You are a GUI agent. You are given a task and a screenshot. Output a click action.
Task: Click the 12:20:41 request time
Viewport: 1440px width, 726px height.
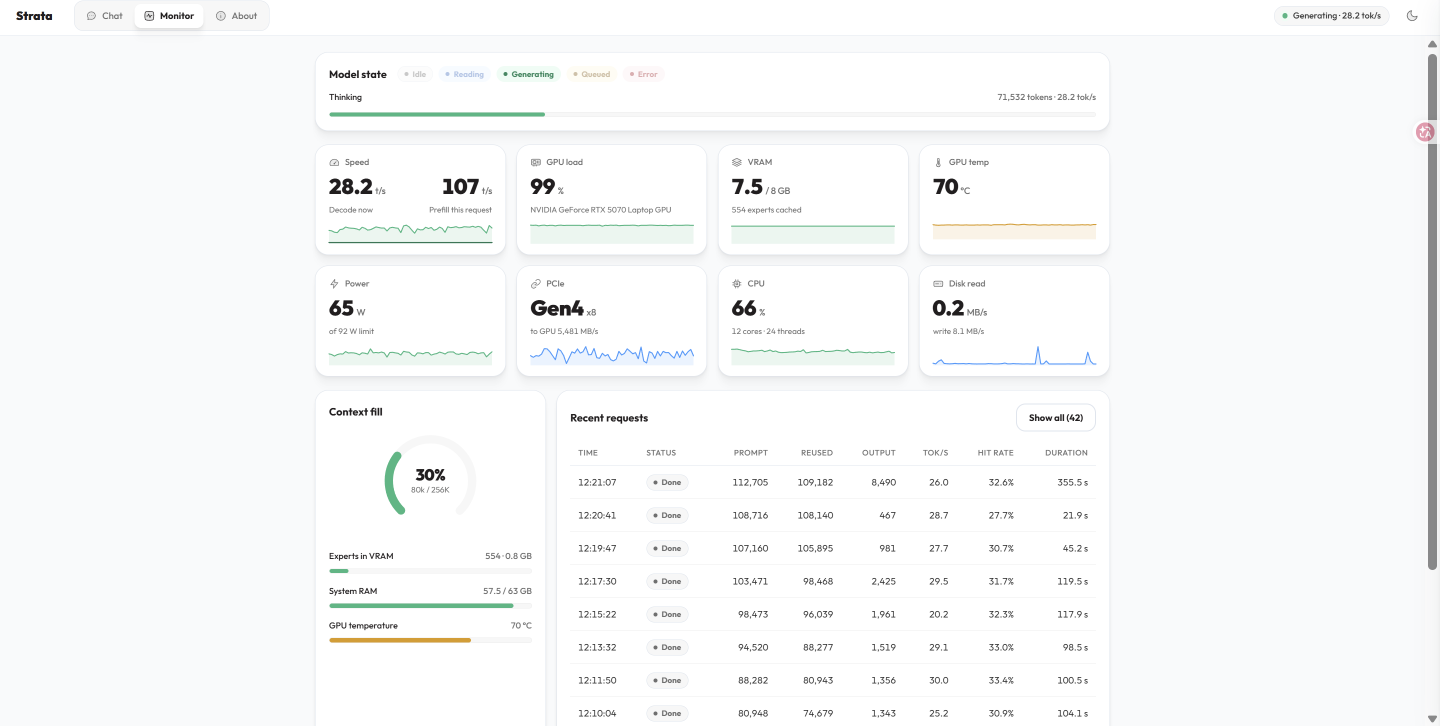click(x=597, y=515)
